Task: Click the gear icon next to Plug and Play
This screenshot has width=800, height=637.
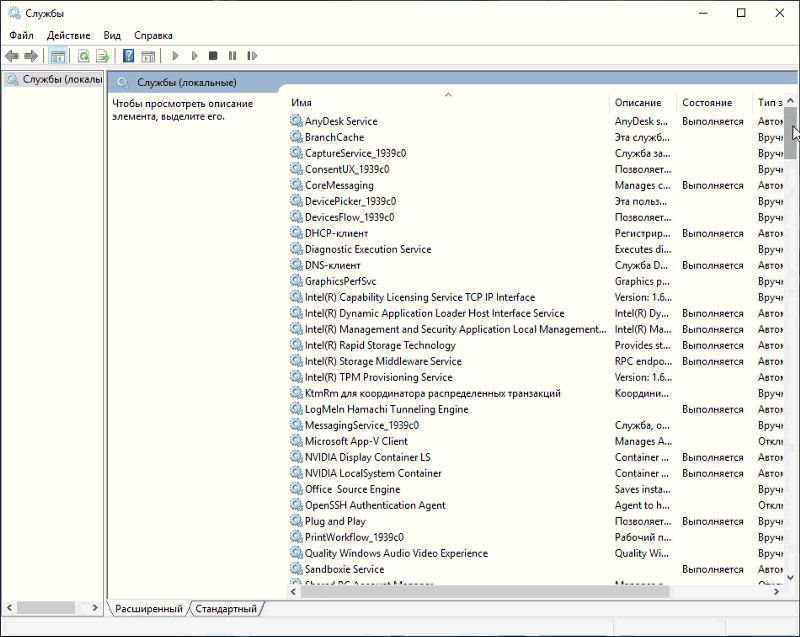Action: (296, 521)
